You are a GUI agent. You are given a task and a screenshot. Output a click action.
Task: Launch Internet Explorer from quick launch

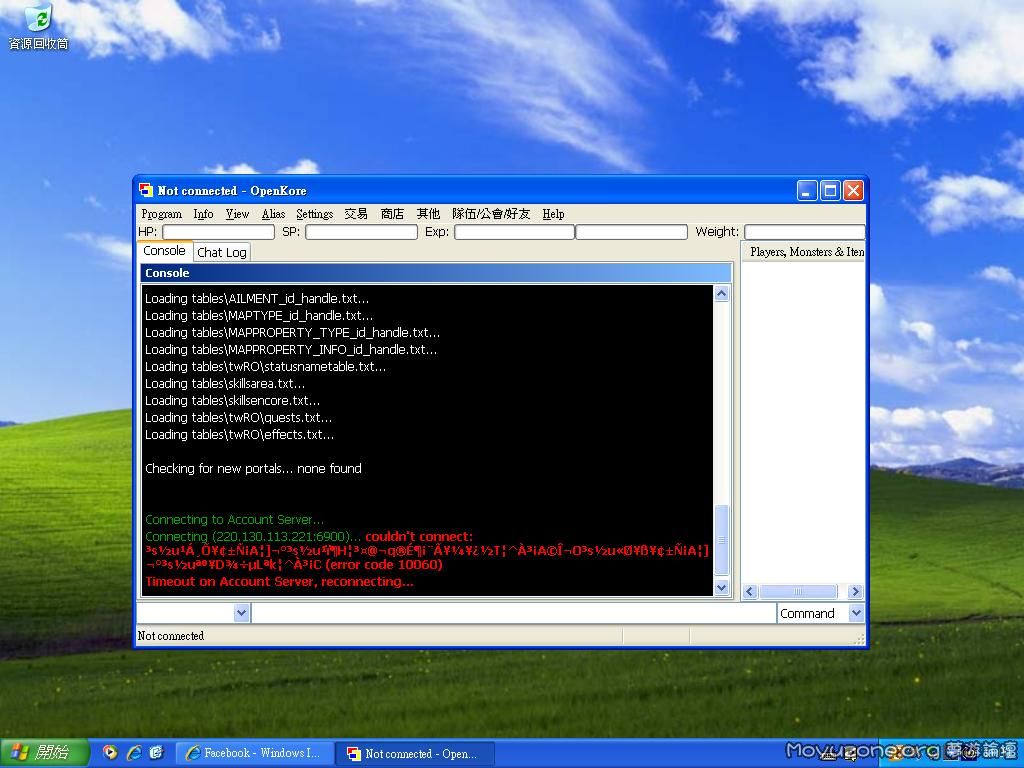click(133, 753)
